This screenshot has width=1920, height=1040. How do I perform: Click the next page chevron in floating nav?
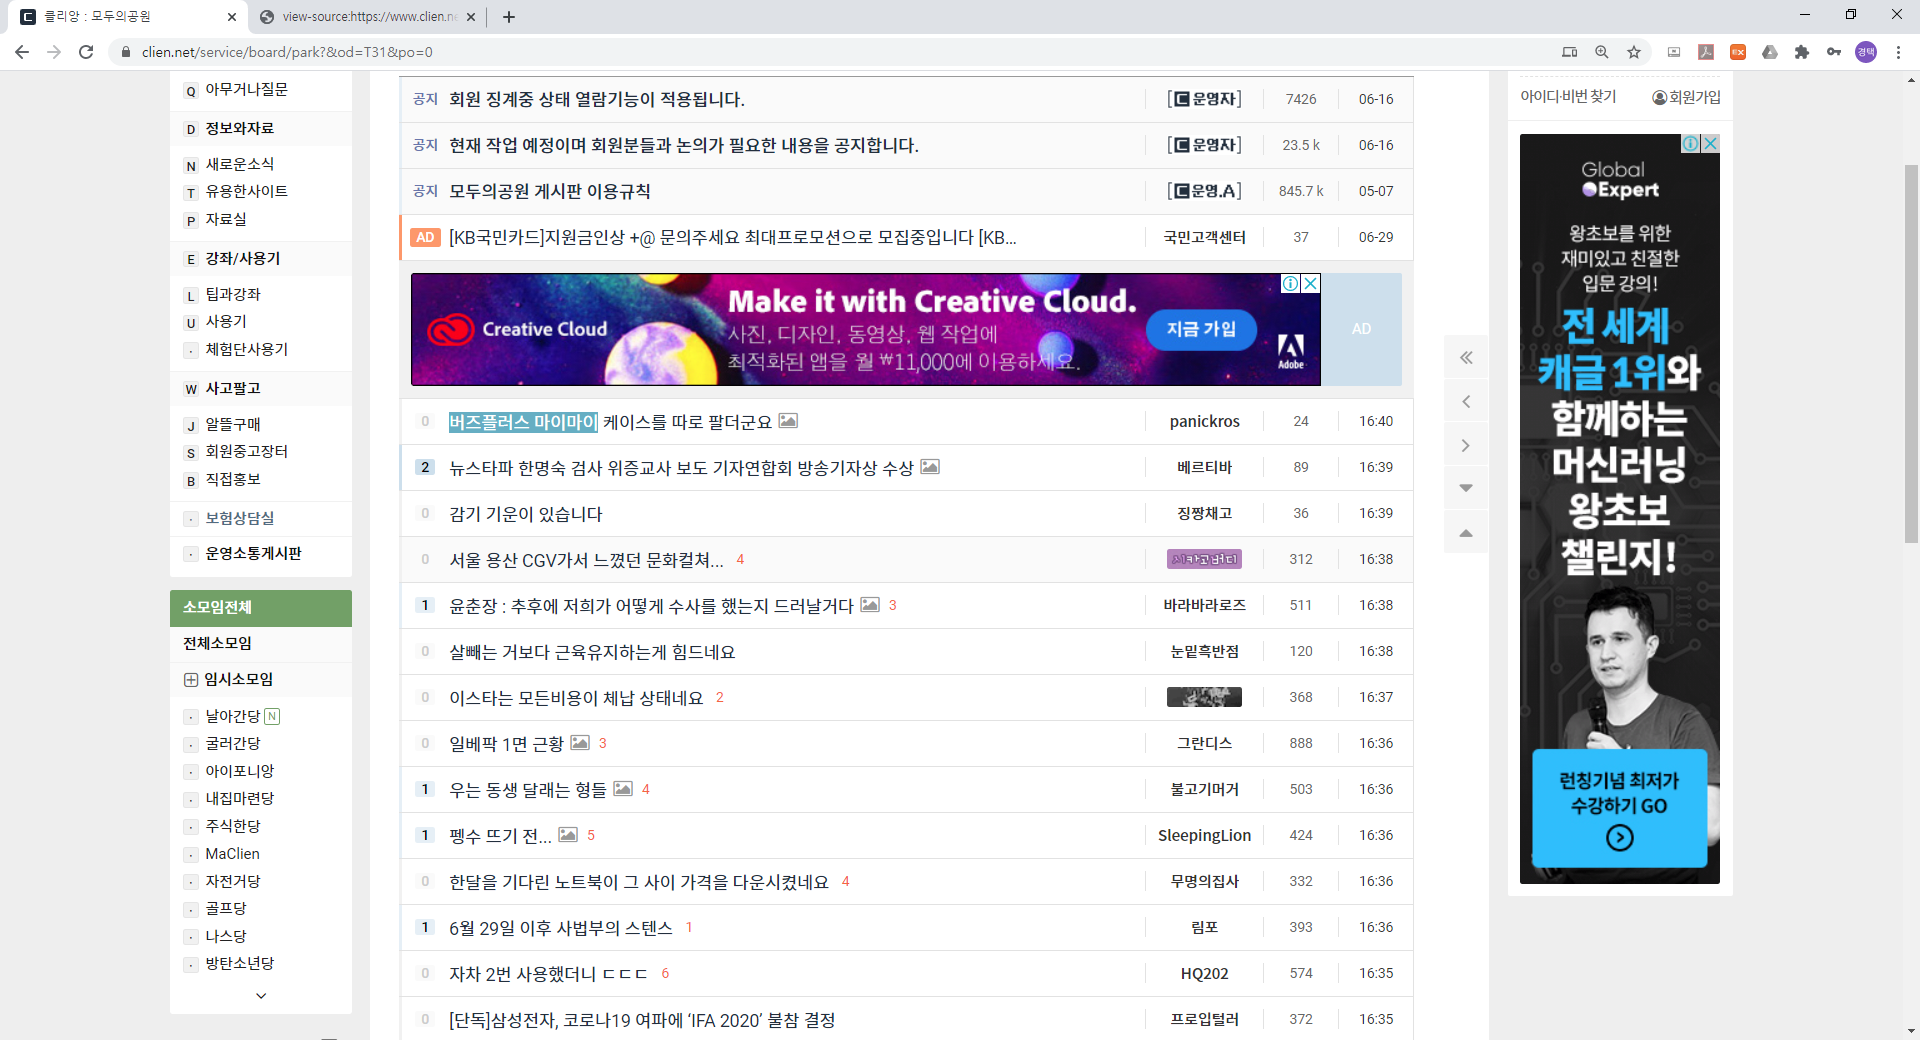[1466, 446]
